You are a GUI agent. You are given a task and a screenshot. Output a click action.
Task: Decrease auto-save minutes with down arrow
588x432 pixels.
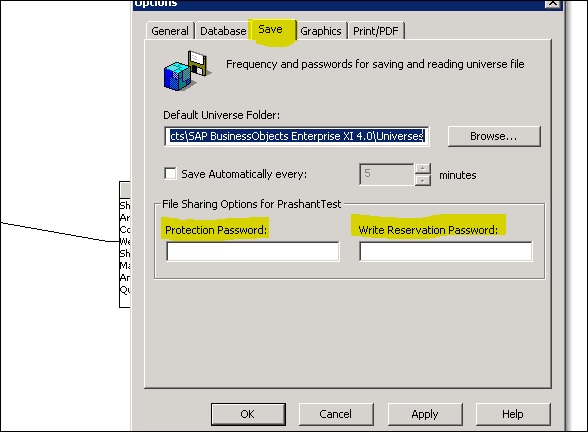[x=423, y=180]
